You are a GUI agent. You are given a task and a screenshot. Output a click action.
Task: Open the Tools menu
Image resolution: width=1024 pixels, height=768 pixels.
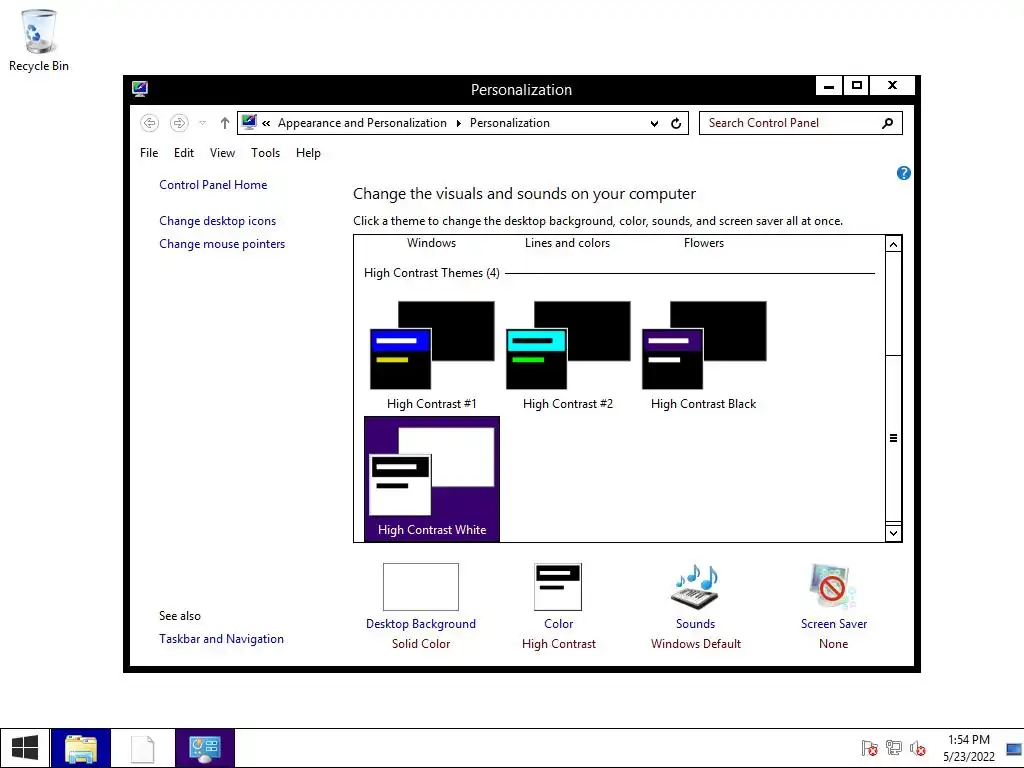coord(265,153)
